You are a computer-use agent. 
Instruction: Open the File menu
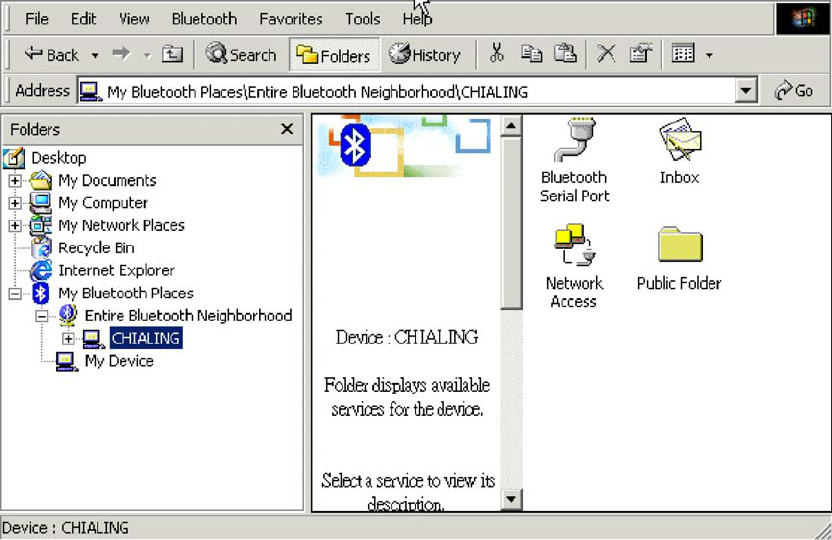(37, 19)
